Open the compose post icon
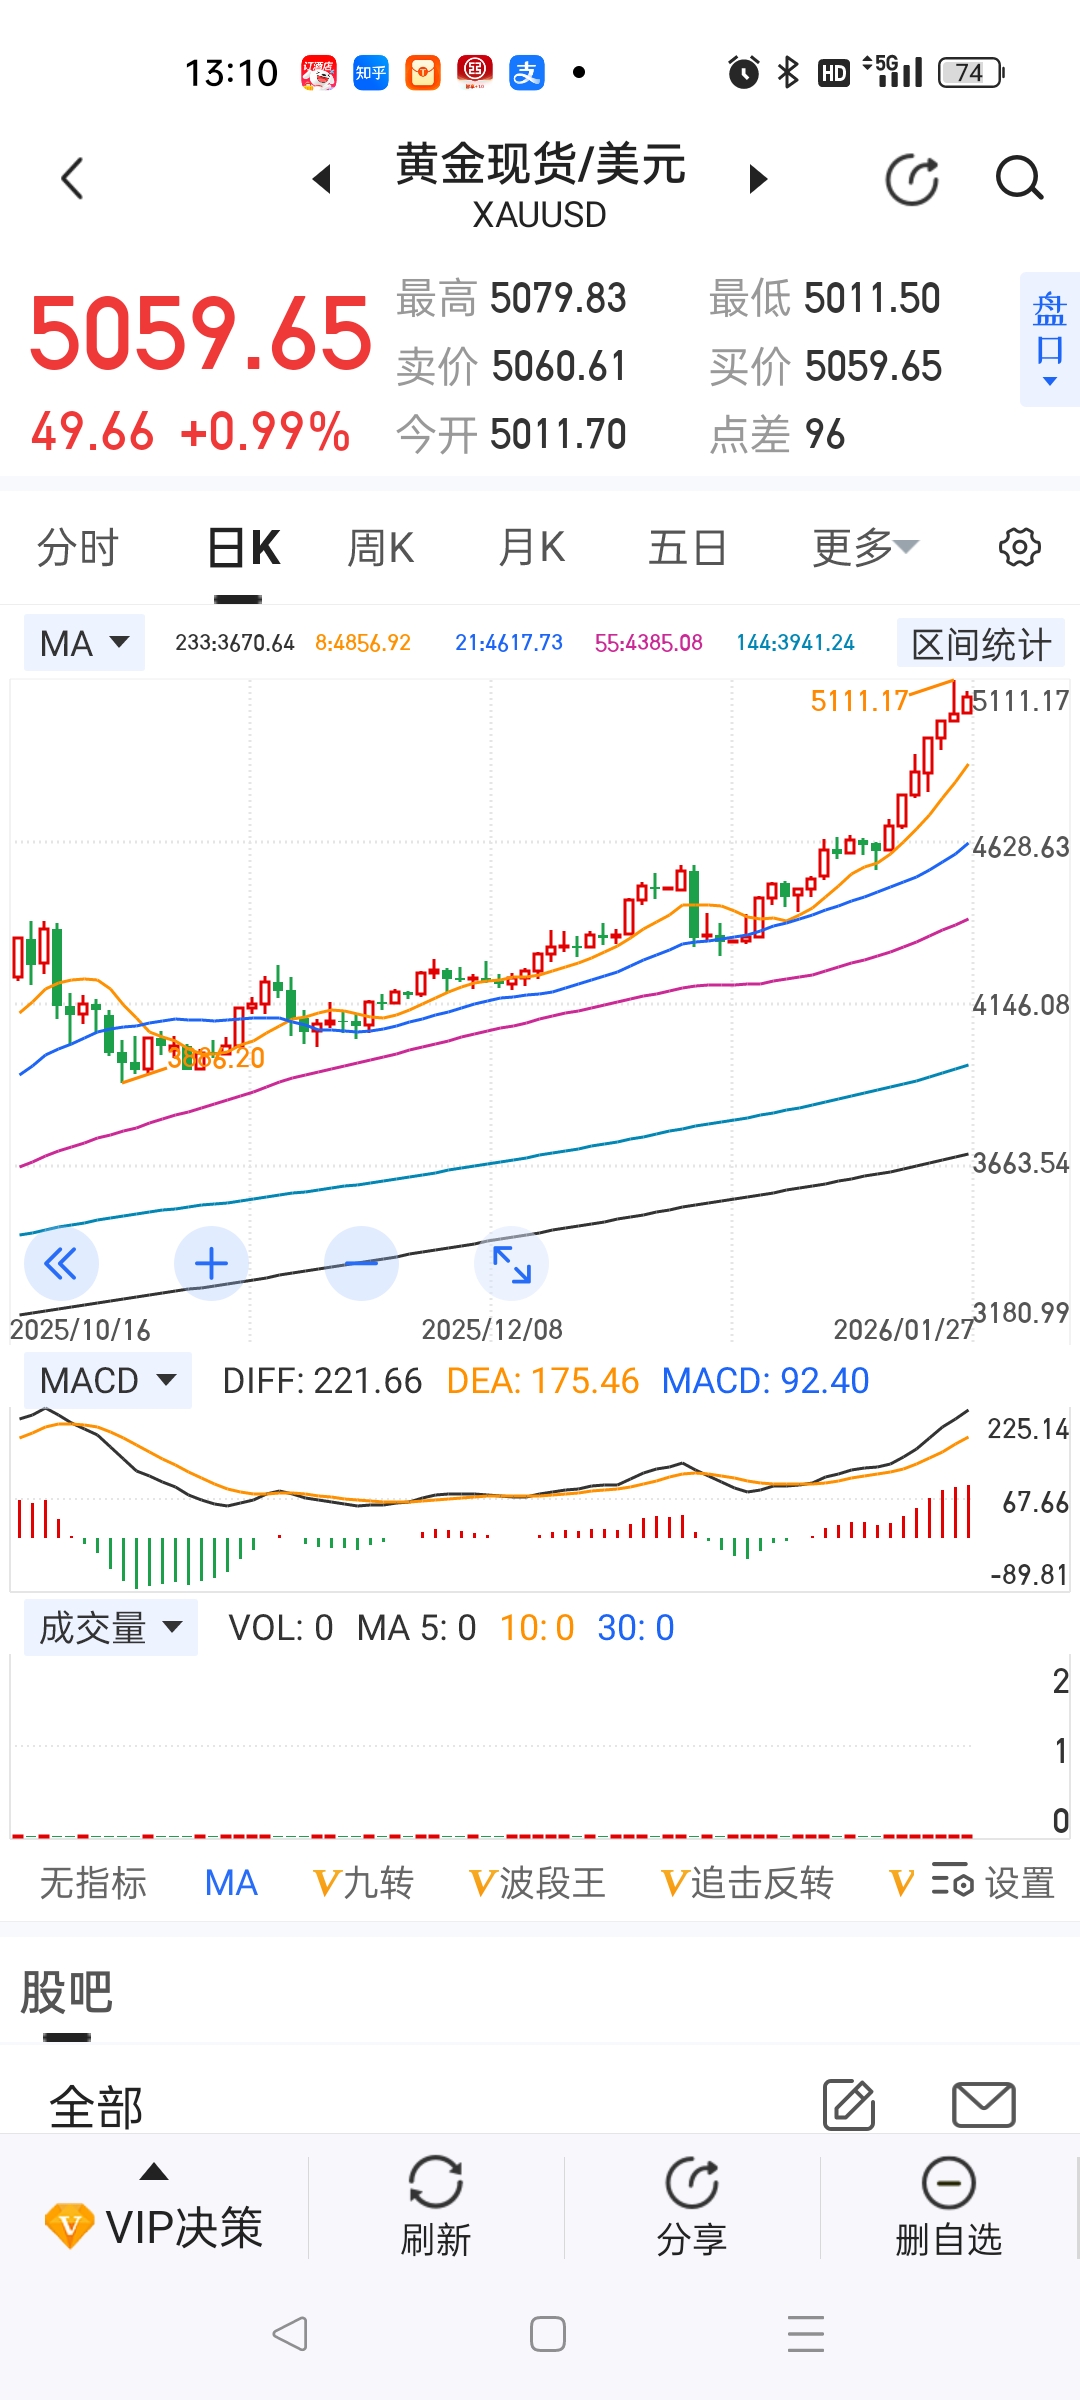Viewport: 1080px width, 2400px height. (x=849, y=2104)
